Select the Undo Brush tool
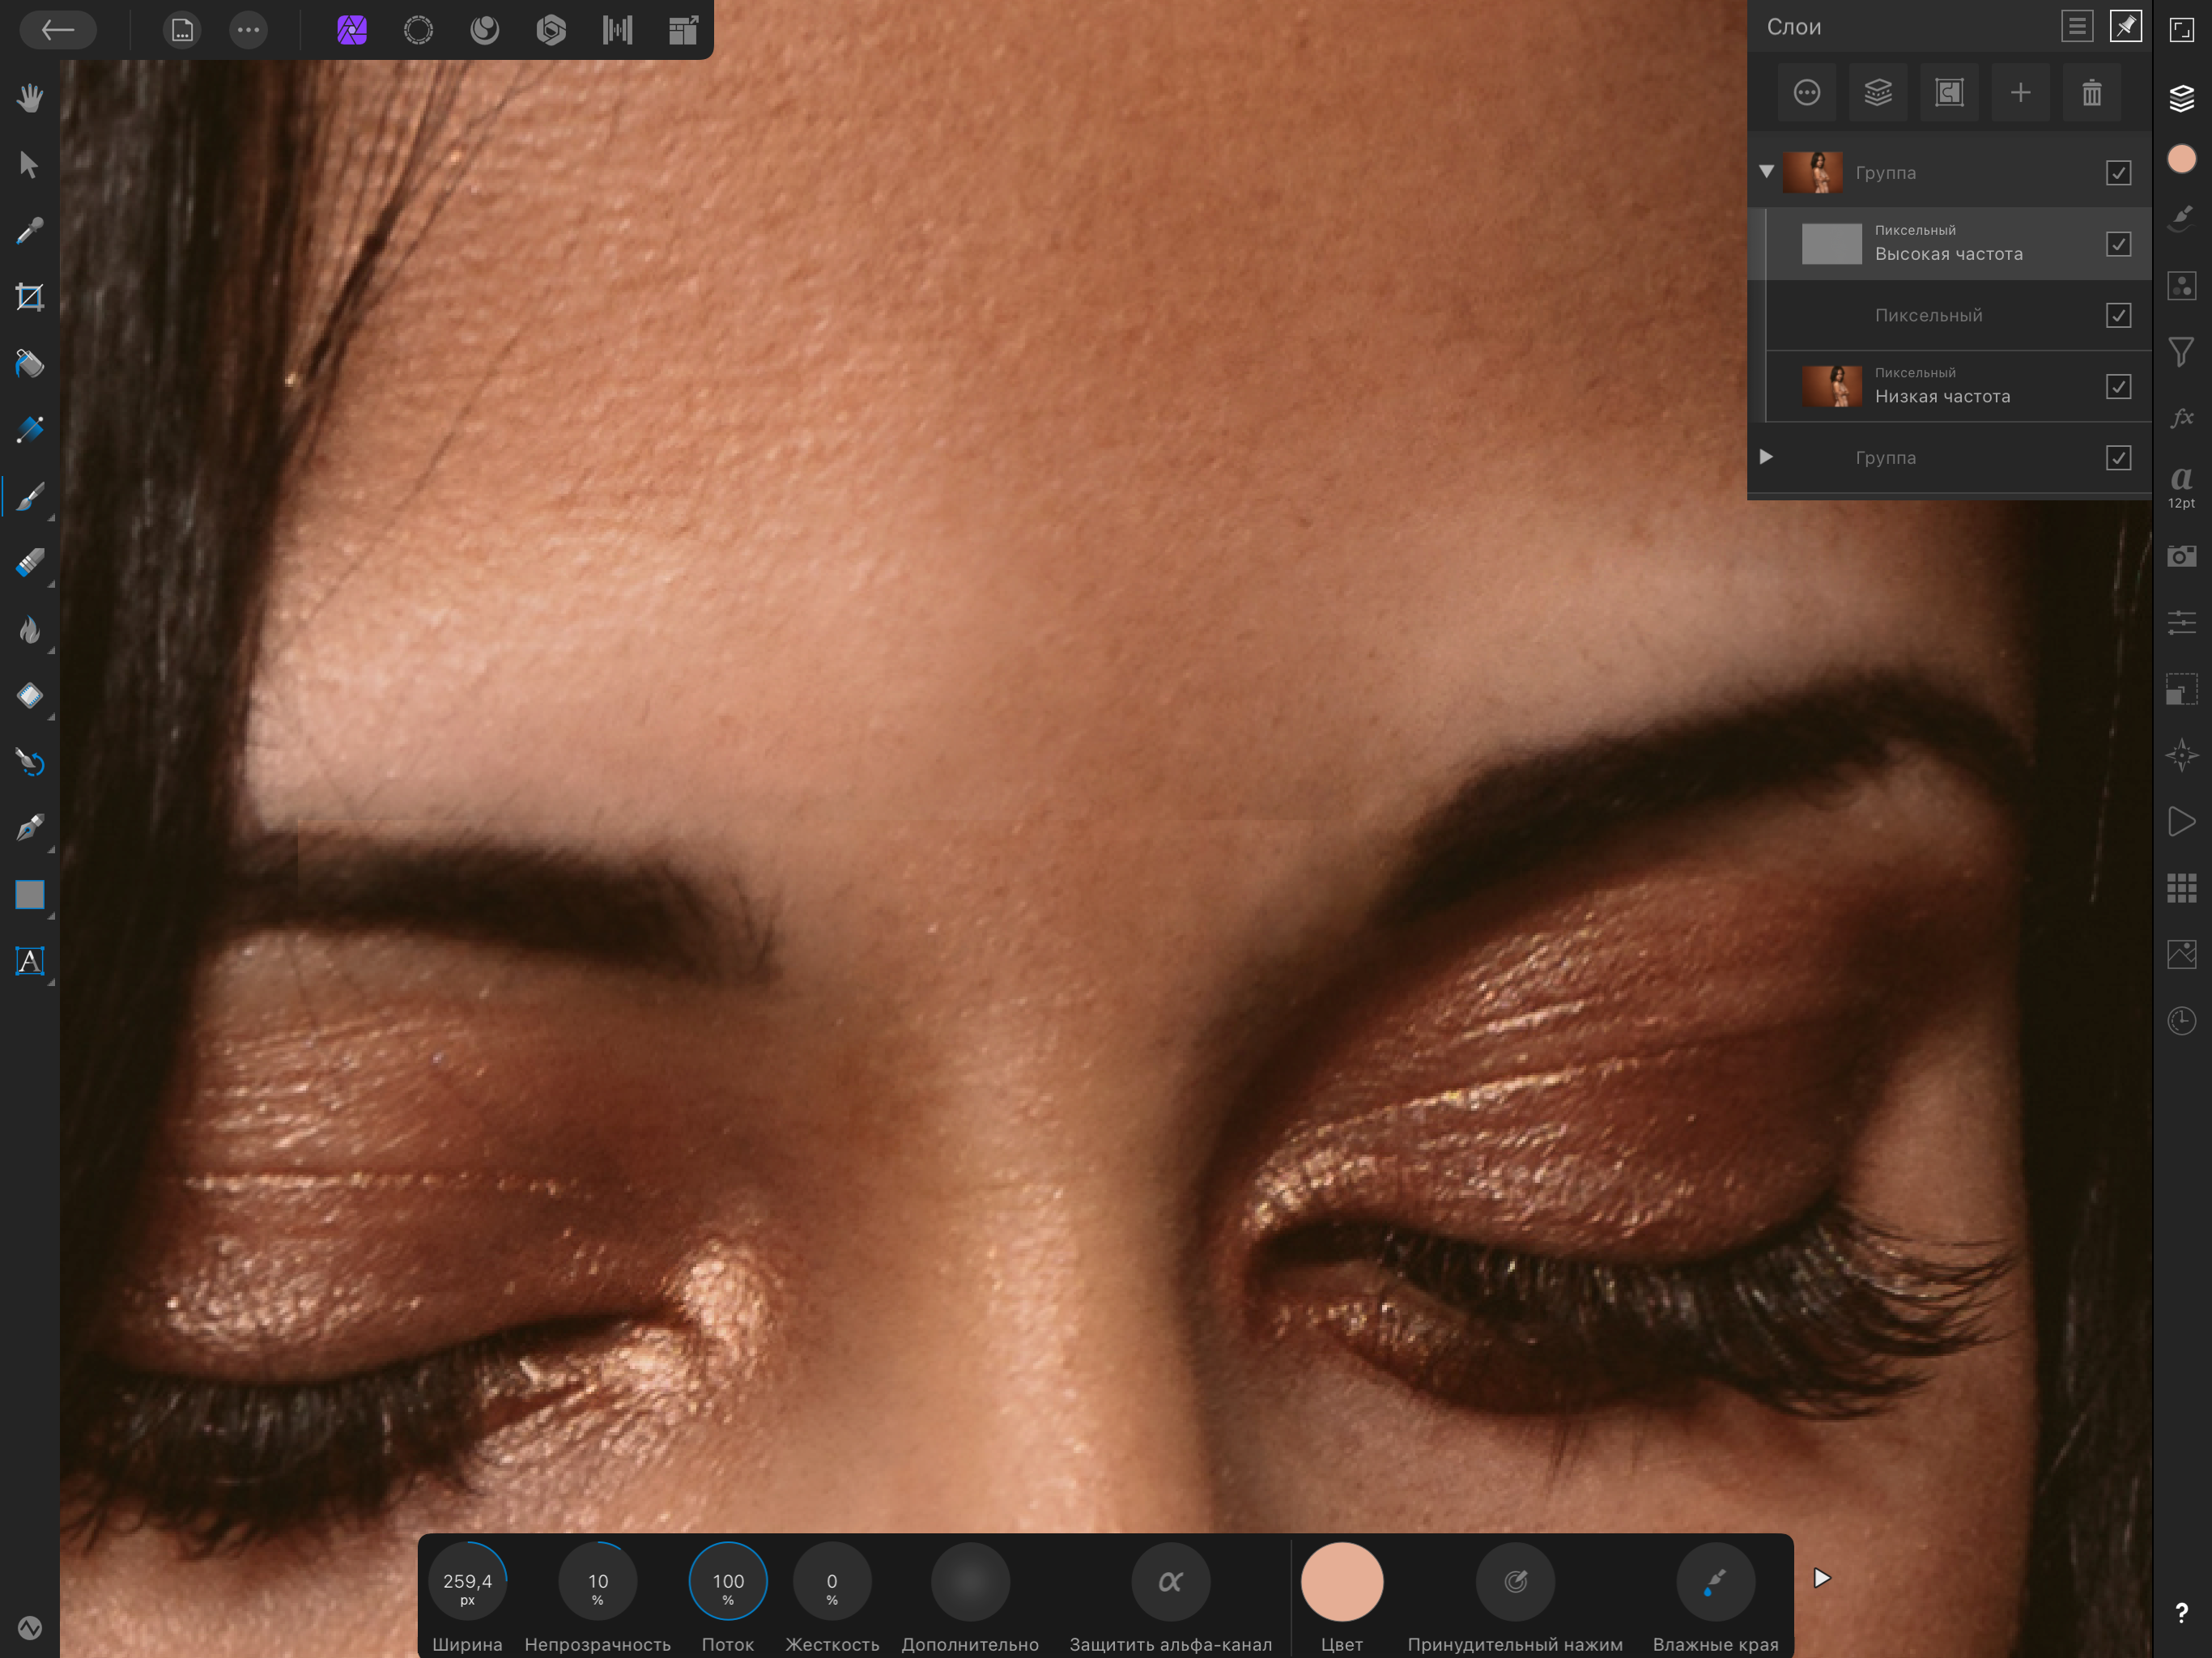2212x1658 pixels. 30,762
